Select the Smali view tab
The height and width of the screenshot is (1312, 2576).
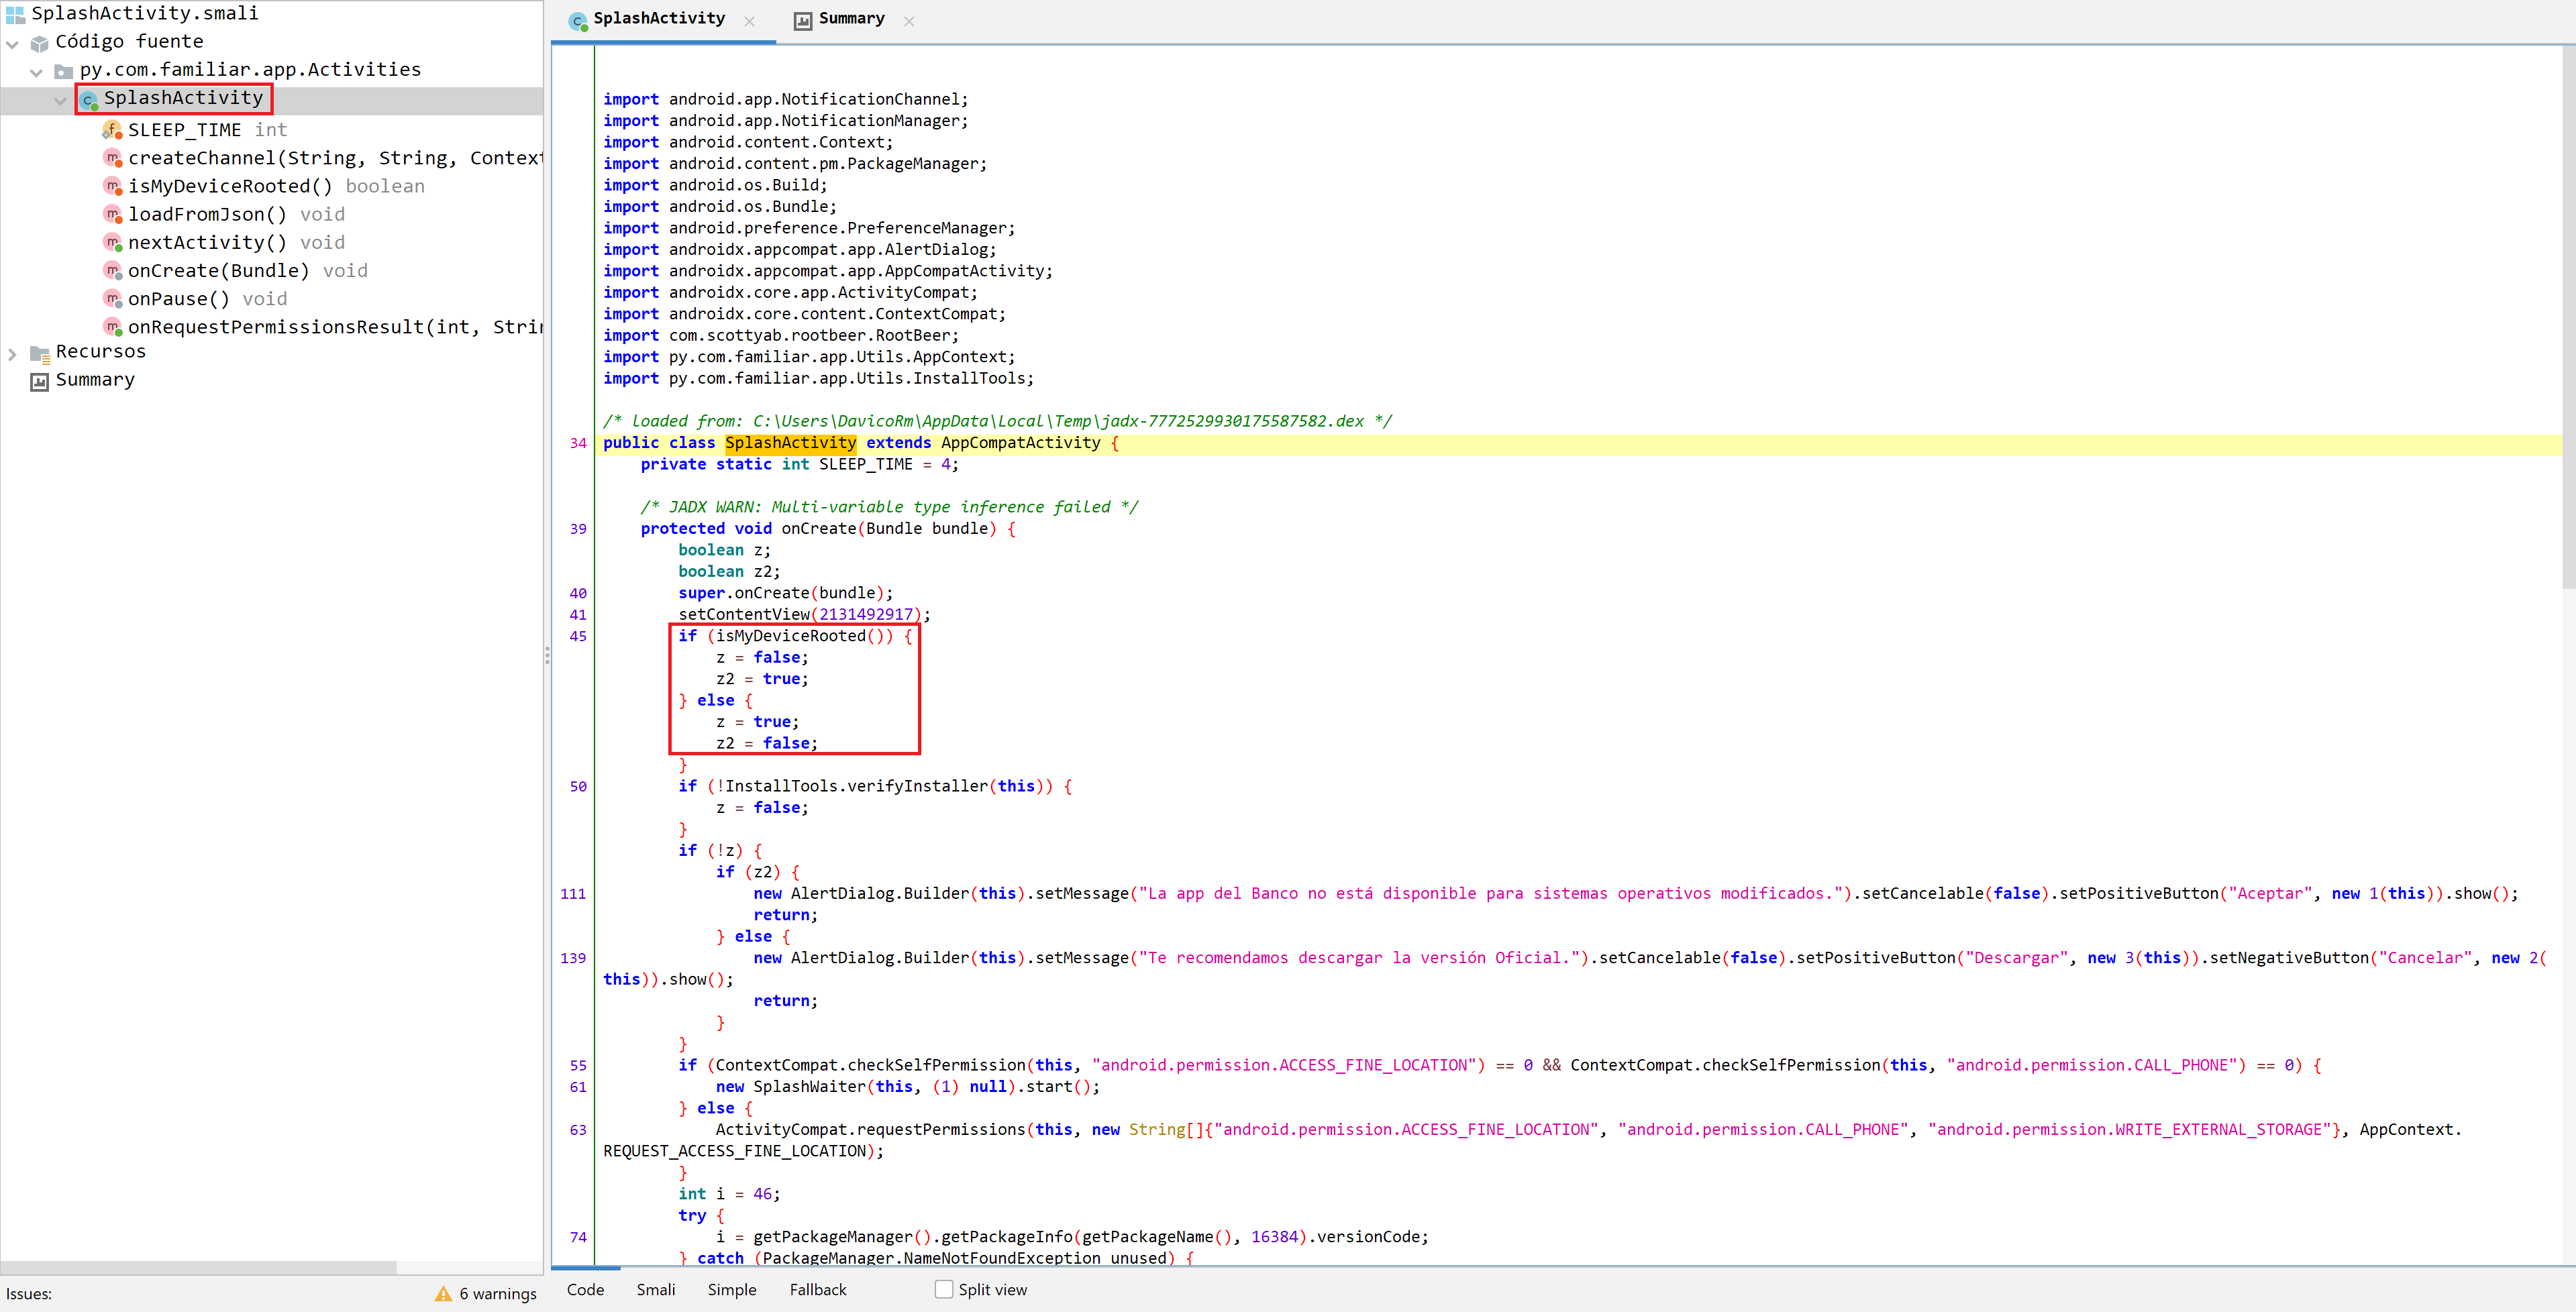coord(656,1289)
